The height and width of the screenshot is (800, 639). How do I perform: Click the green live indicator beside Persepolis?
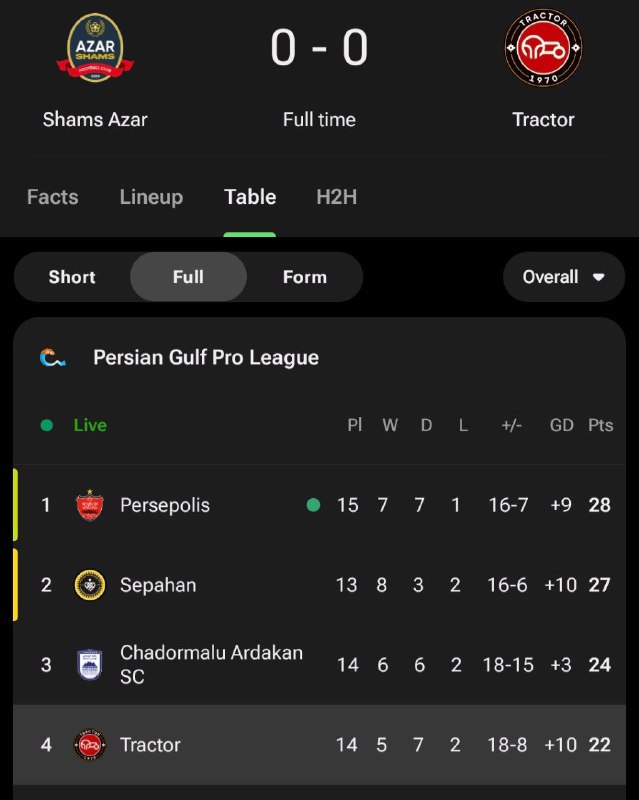[313, 505]
